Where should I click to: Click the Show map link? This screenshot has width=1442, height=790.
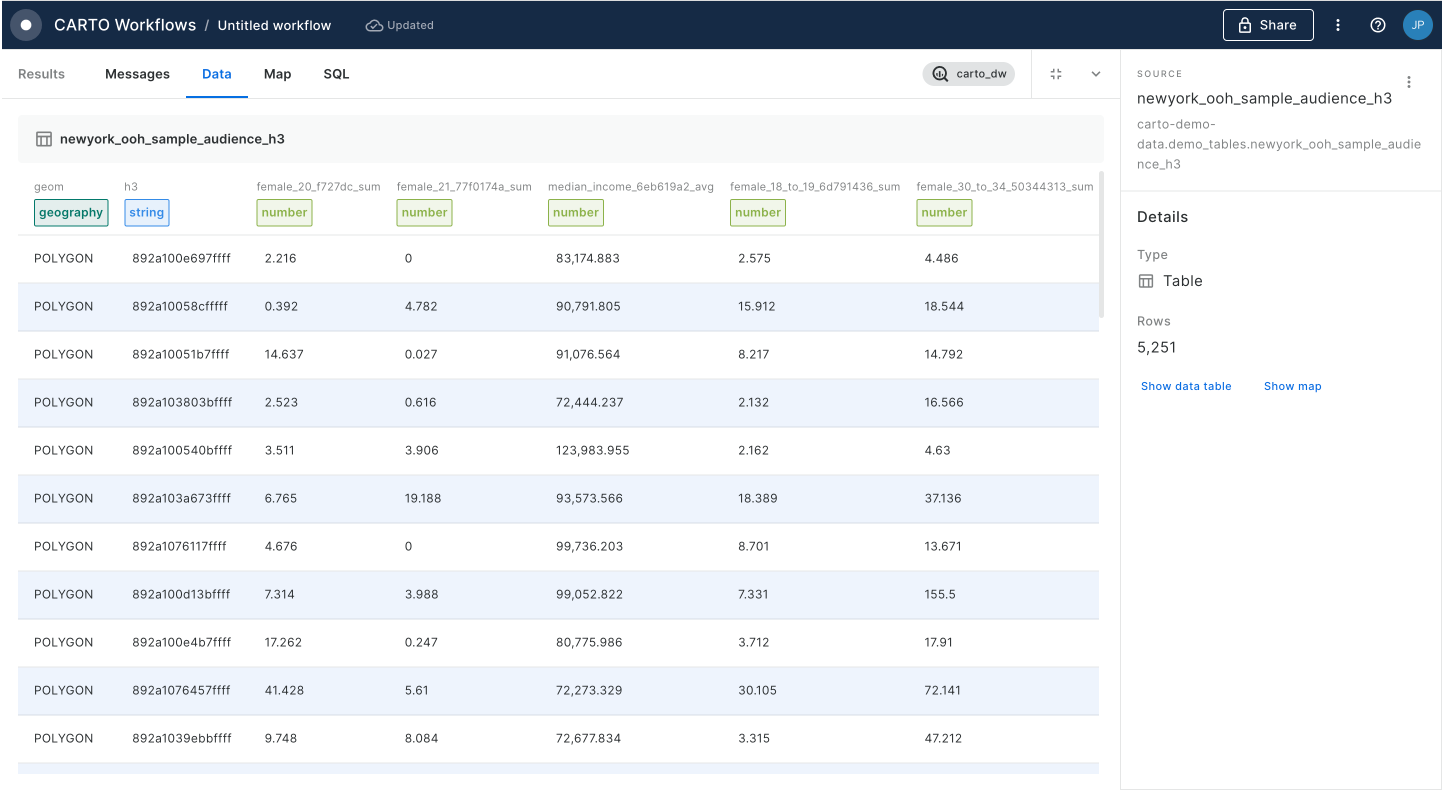pyautogui.click(x=1292, y=386)
